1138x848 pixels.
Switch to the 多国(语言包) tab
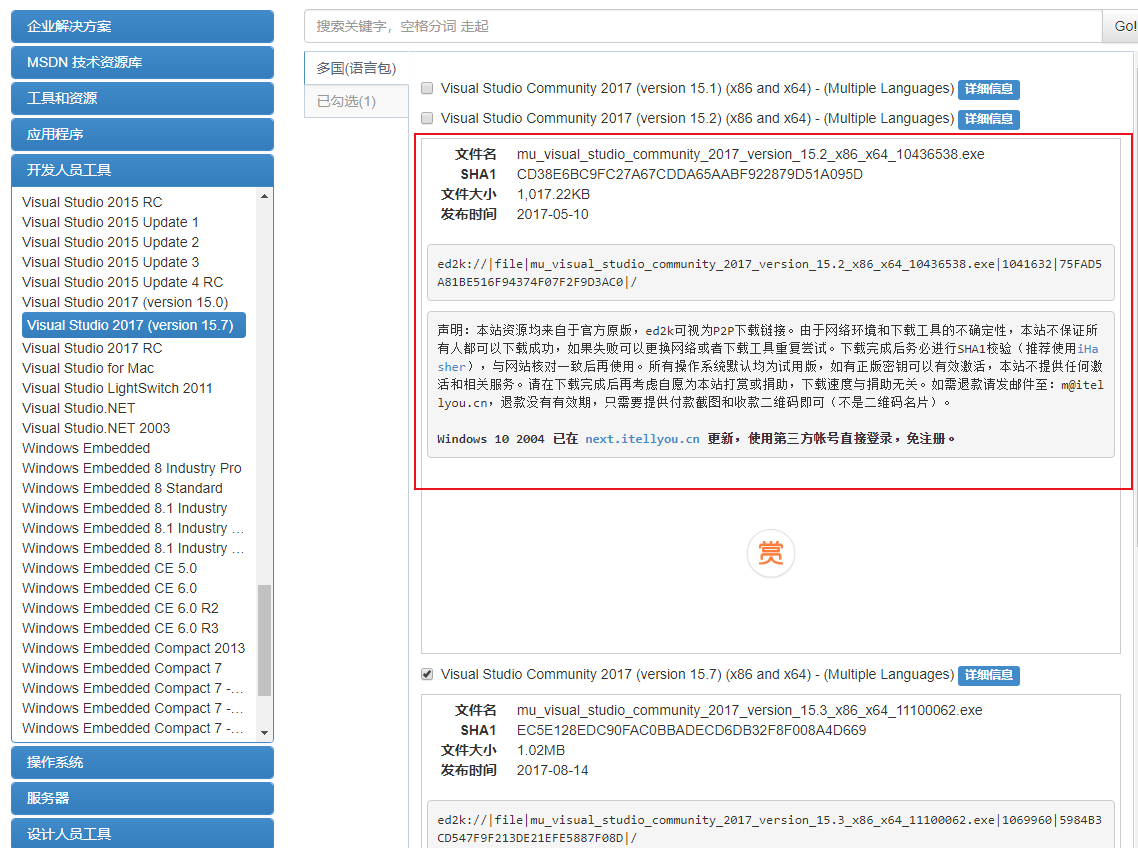356,66
